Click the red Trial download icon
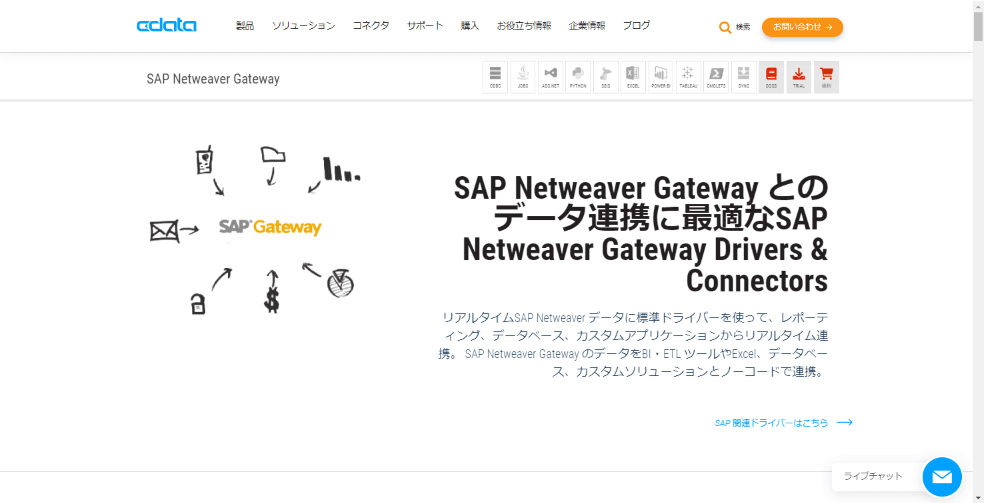The image size is (984, 503). (799, 77)
